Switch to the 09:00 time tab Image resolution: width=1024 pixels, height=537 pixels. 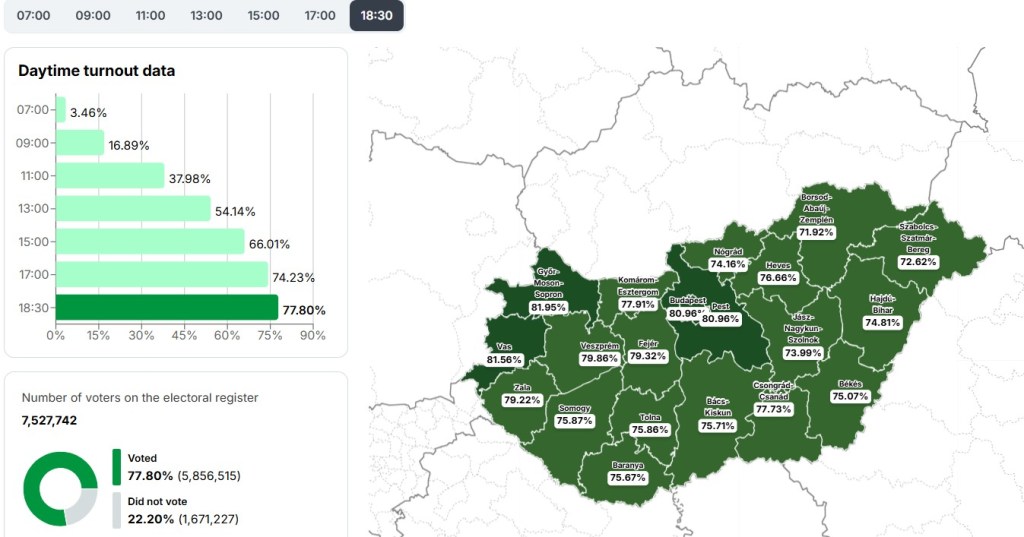93,16
